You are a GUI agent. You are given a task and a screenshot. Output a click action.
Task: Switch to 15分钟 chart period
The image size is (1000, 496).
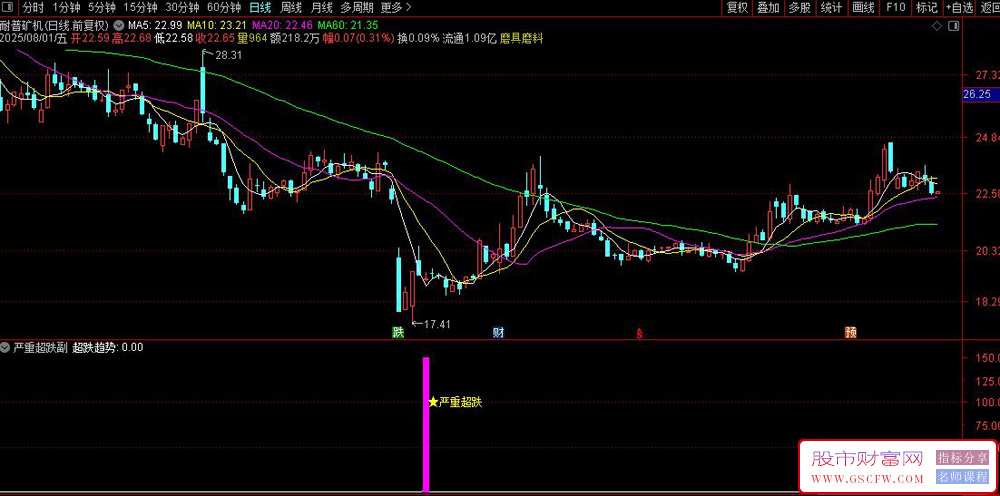tap(140, 8)
